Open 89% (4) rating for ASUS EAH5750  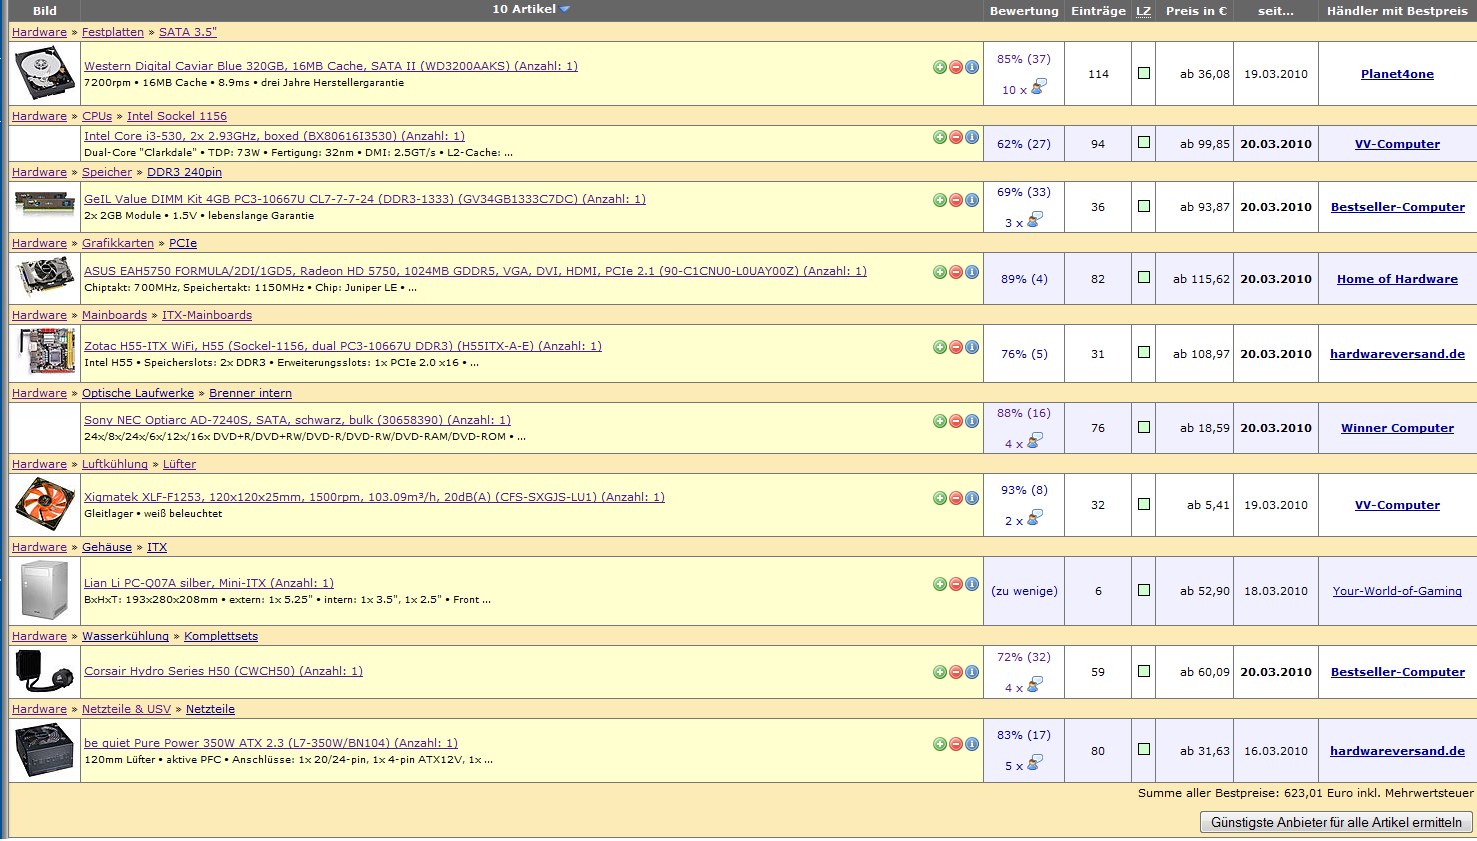[1024, 279]
